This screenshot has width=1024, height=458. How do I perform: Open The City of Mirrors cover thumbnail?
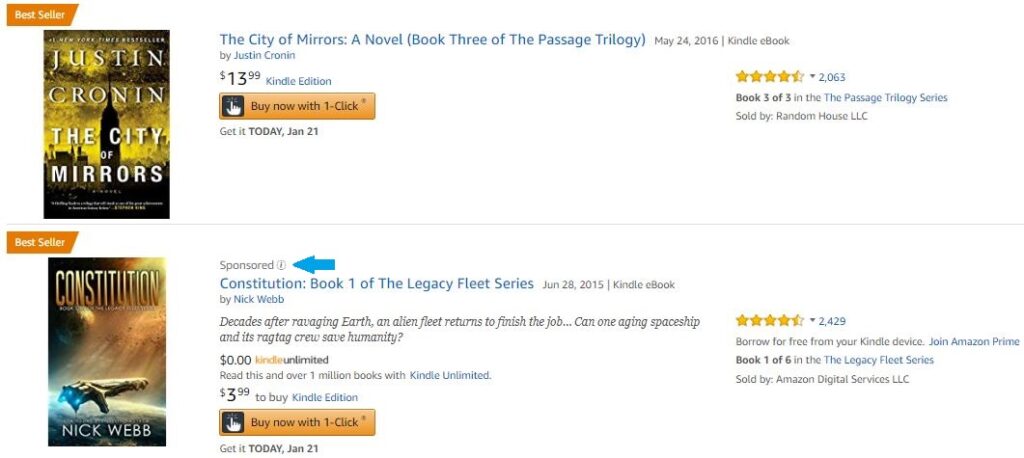pos(107,124)
